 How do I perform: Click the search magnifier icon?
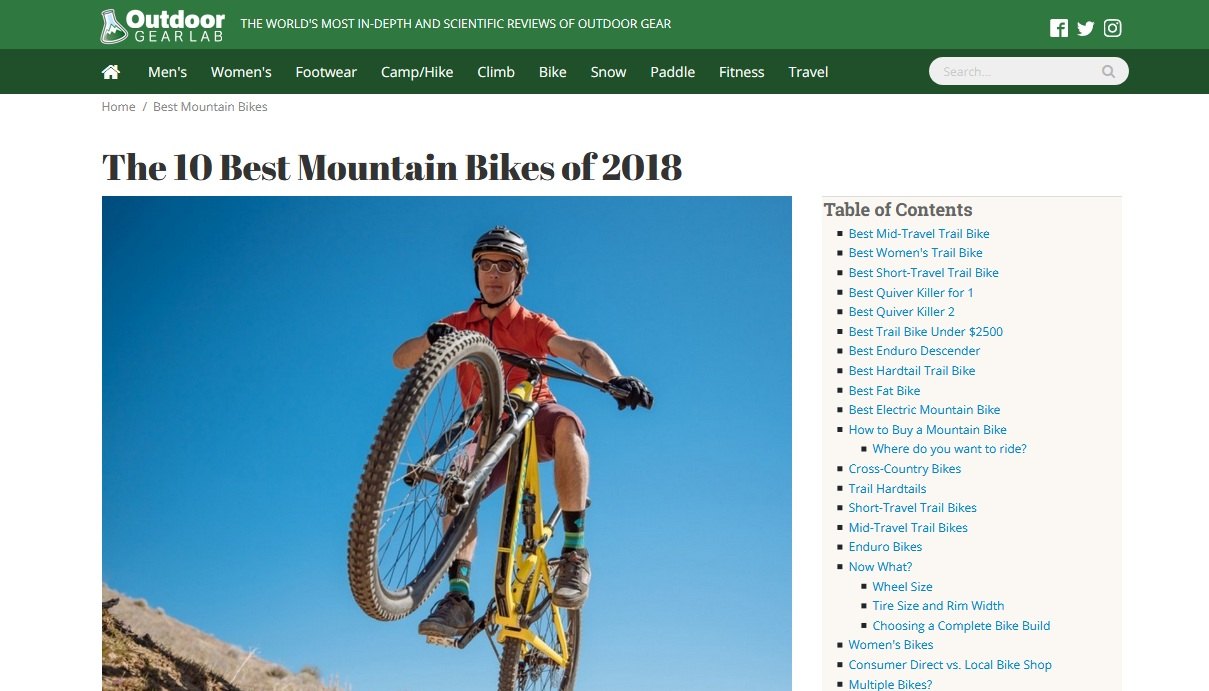click(x=1108, y=72)
